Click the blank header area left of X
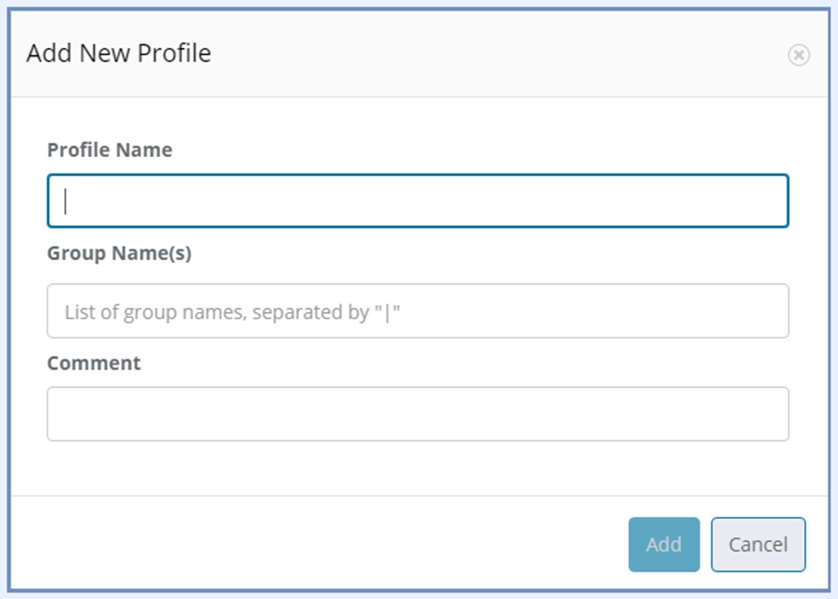838x599 pixels. tap(700, 54)
